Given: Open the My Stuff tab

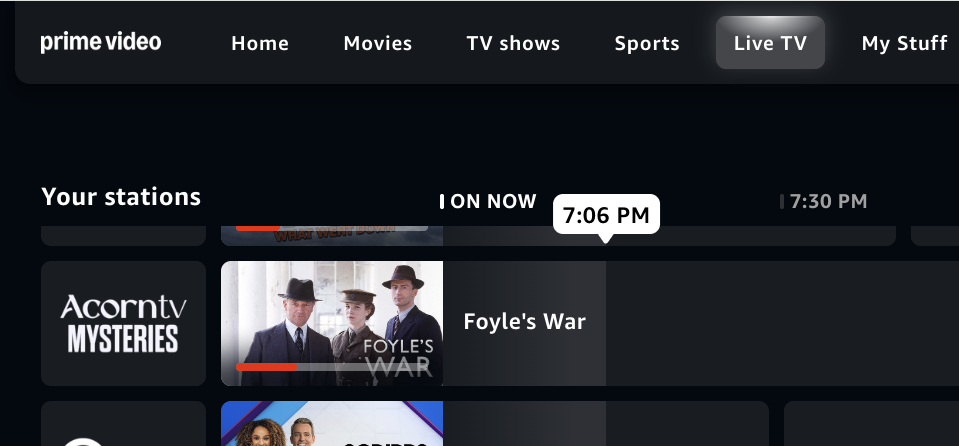Looking at the screenshot, I should [904, 43].
